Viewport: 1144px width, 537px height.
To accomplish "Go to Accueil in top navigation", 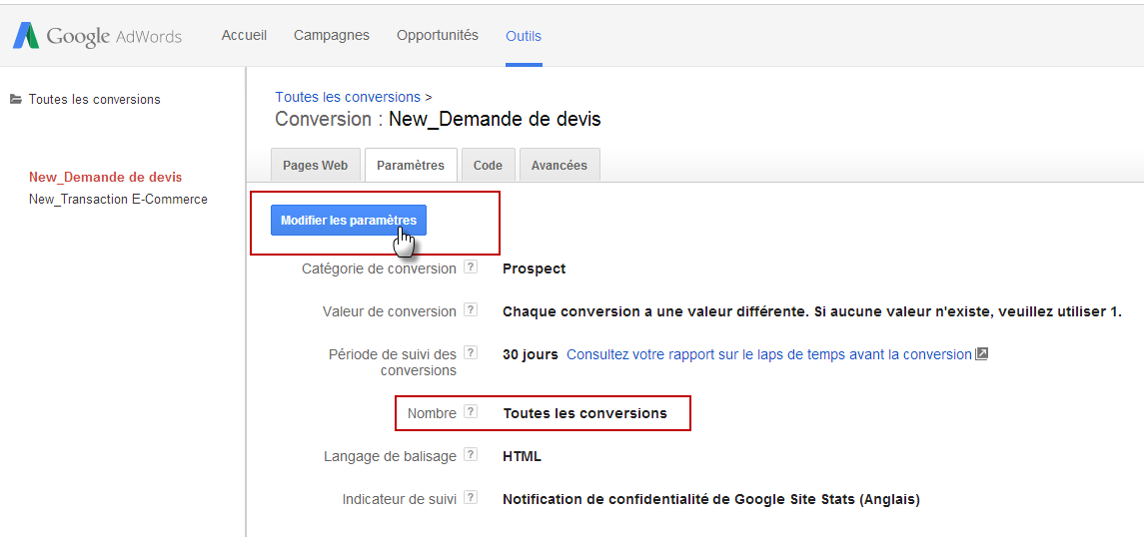I will point(244,35).
